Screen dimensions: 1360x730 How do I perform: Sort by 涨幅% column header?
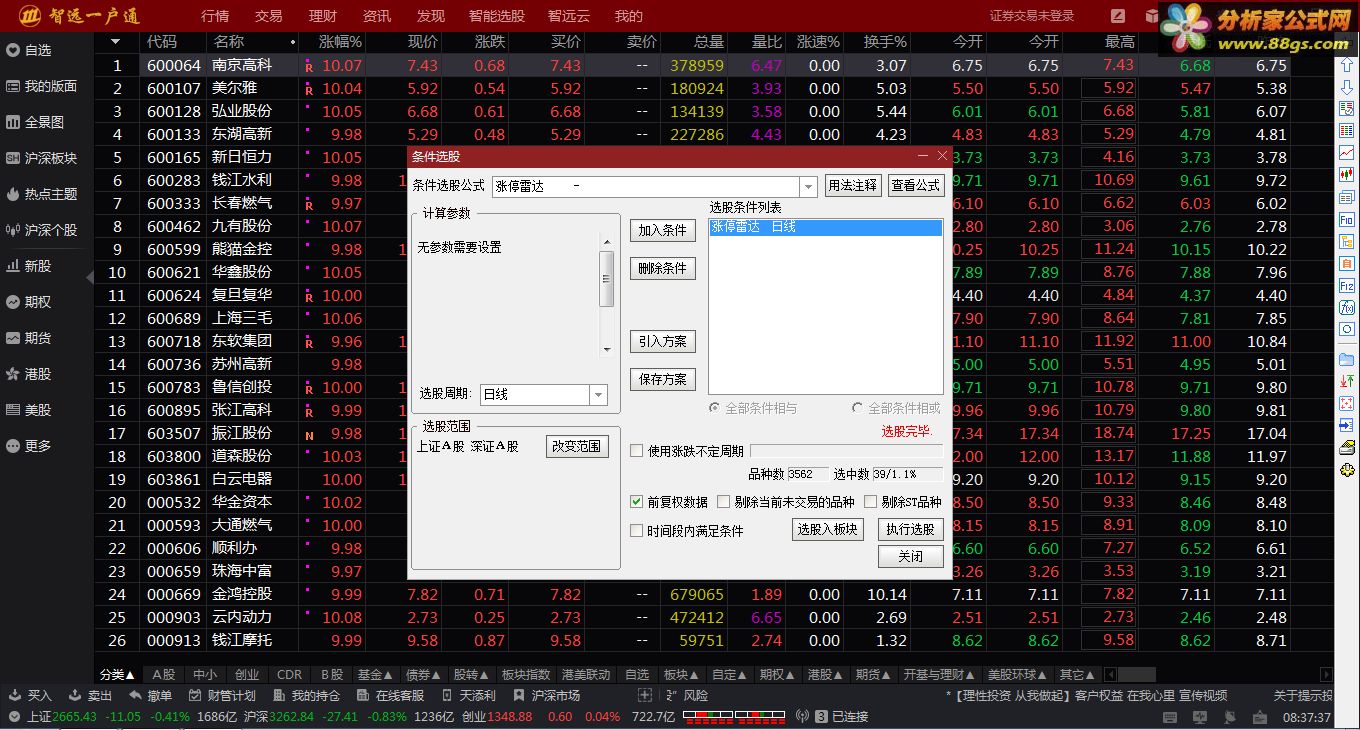(x=341, y=42)
